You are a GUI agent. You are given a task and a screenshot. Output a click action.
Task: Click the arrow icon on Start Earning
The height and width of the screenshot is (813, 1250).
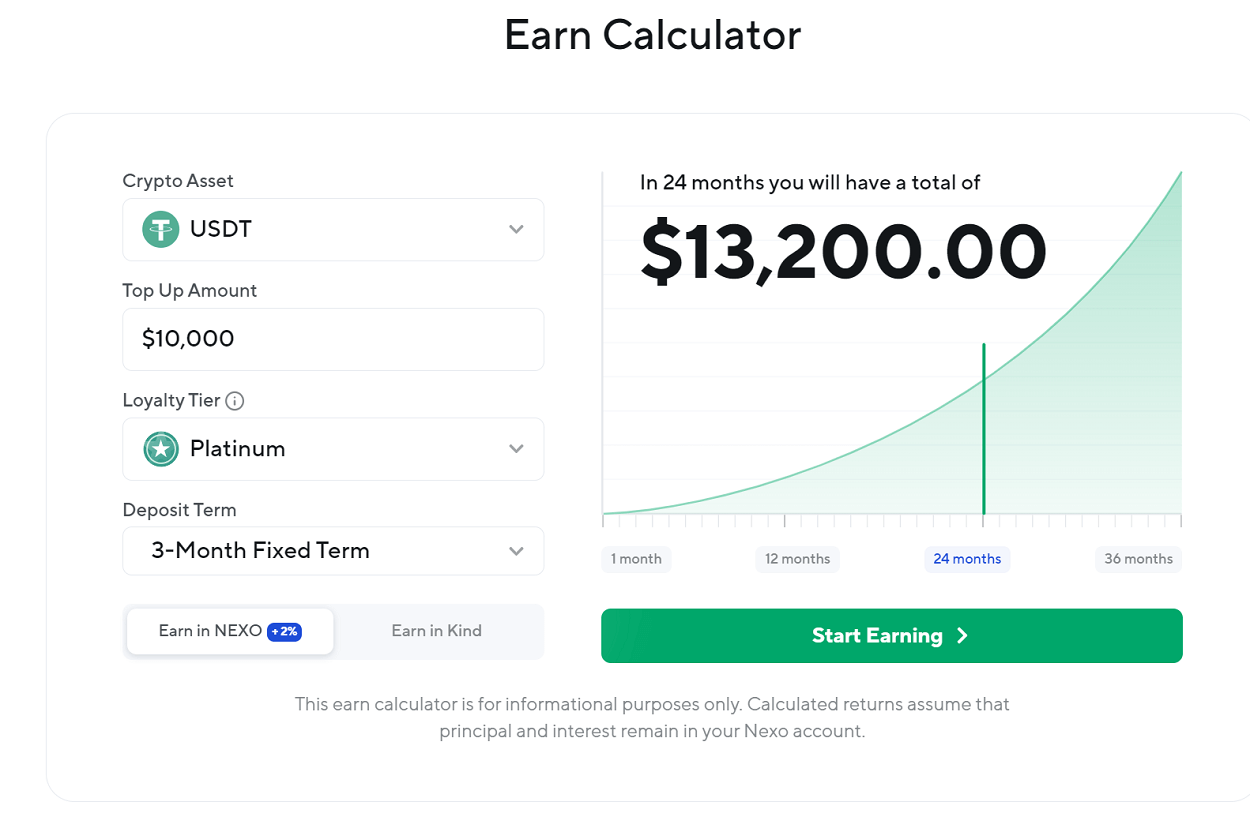coord(962,636)
